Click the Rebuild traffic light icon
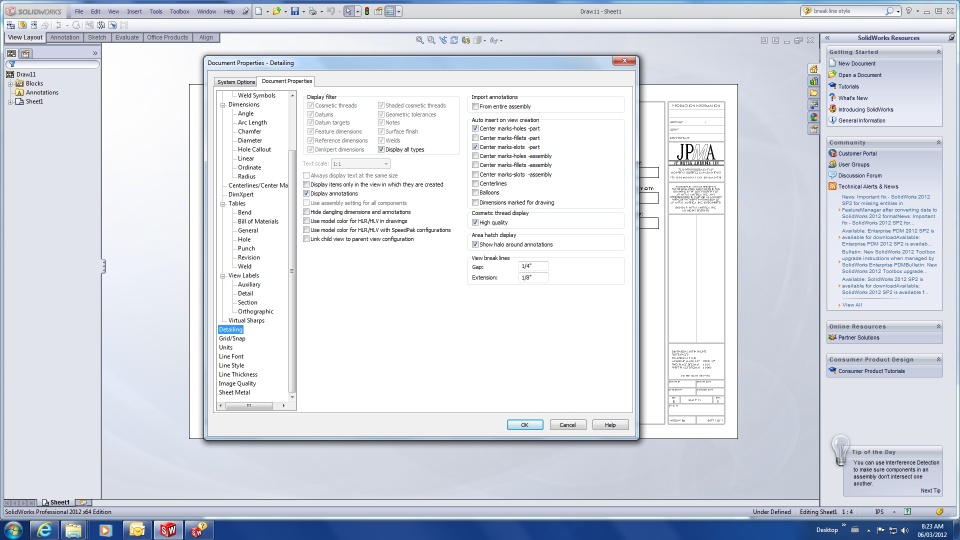960x540 pixels. (367, 11)
